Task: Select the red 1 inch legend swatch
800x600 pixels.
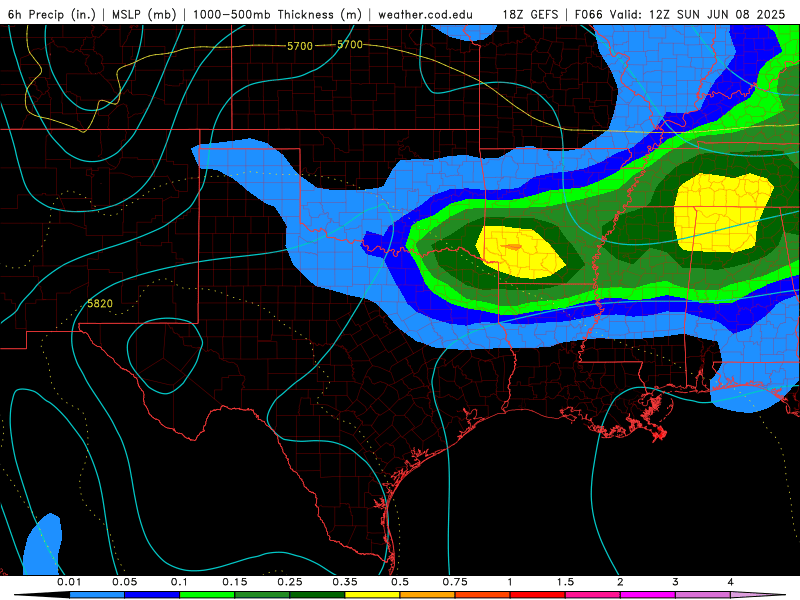Action: (538, 595)
